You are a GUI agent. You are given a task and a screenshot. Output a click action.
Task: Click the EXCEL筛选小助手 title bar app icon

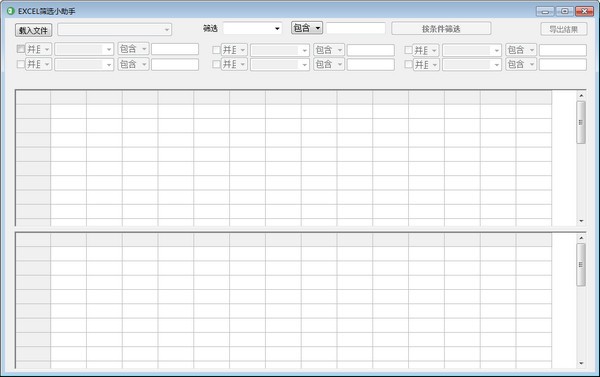(10, 11)
